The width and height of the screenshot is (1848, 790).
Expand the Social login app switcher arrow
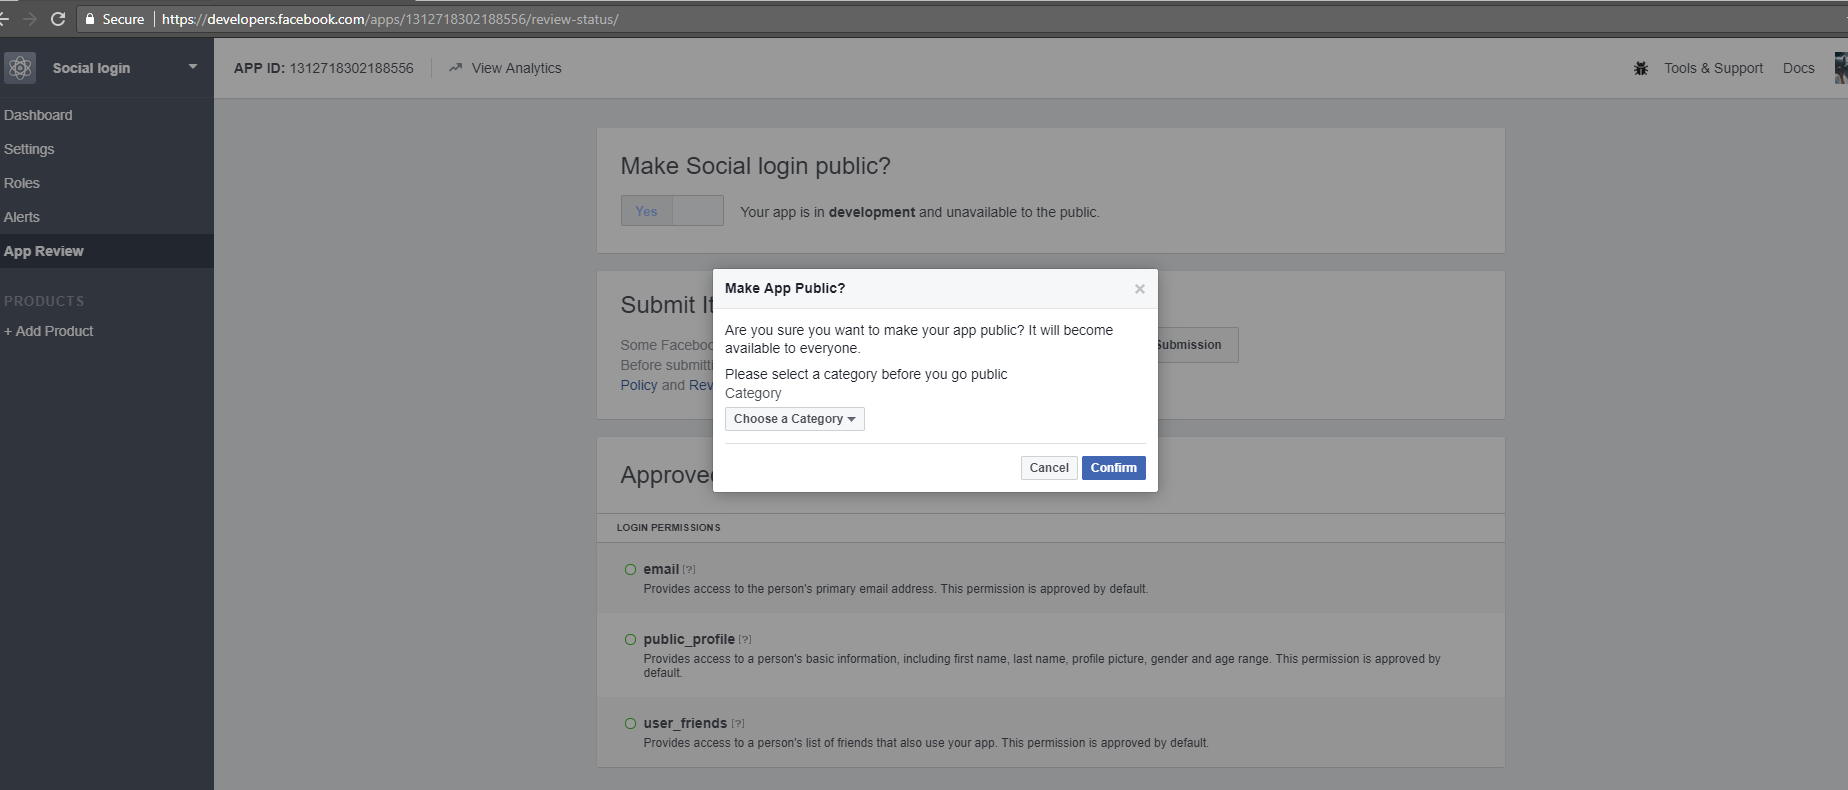click(x=193, y=67)
